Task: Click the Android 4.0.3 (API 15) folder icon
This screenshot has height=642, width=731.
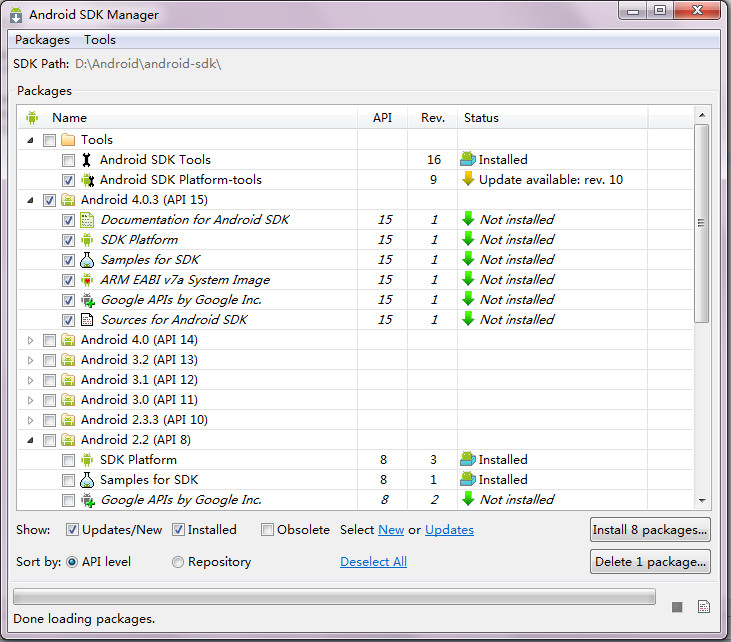Action: coord(68,200)
